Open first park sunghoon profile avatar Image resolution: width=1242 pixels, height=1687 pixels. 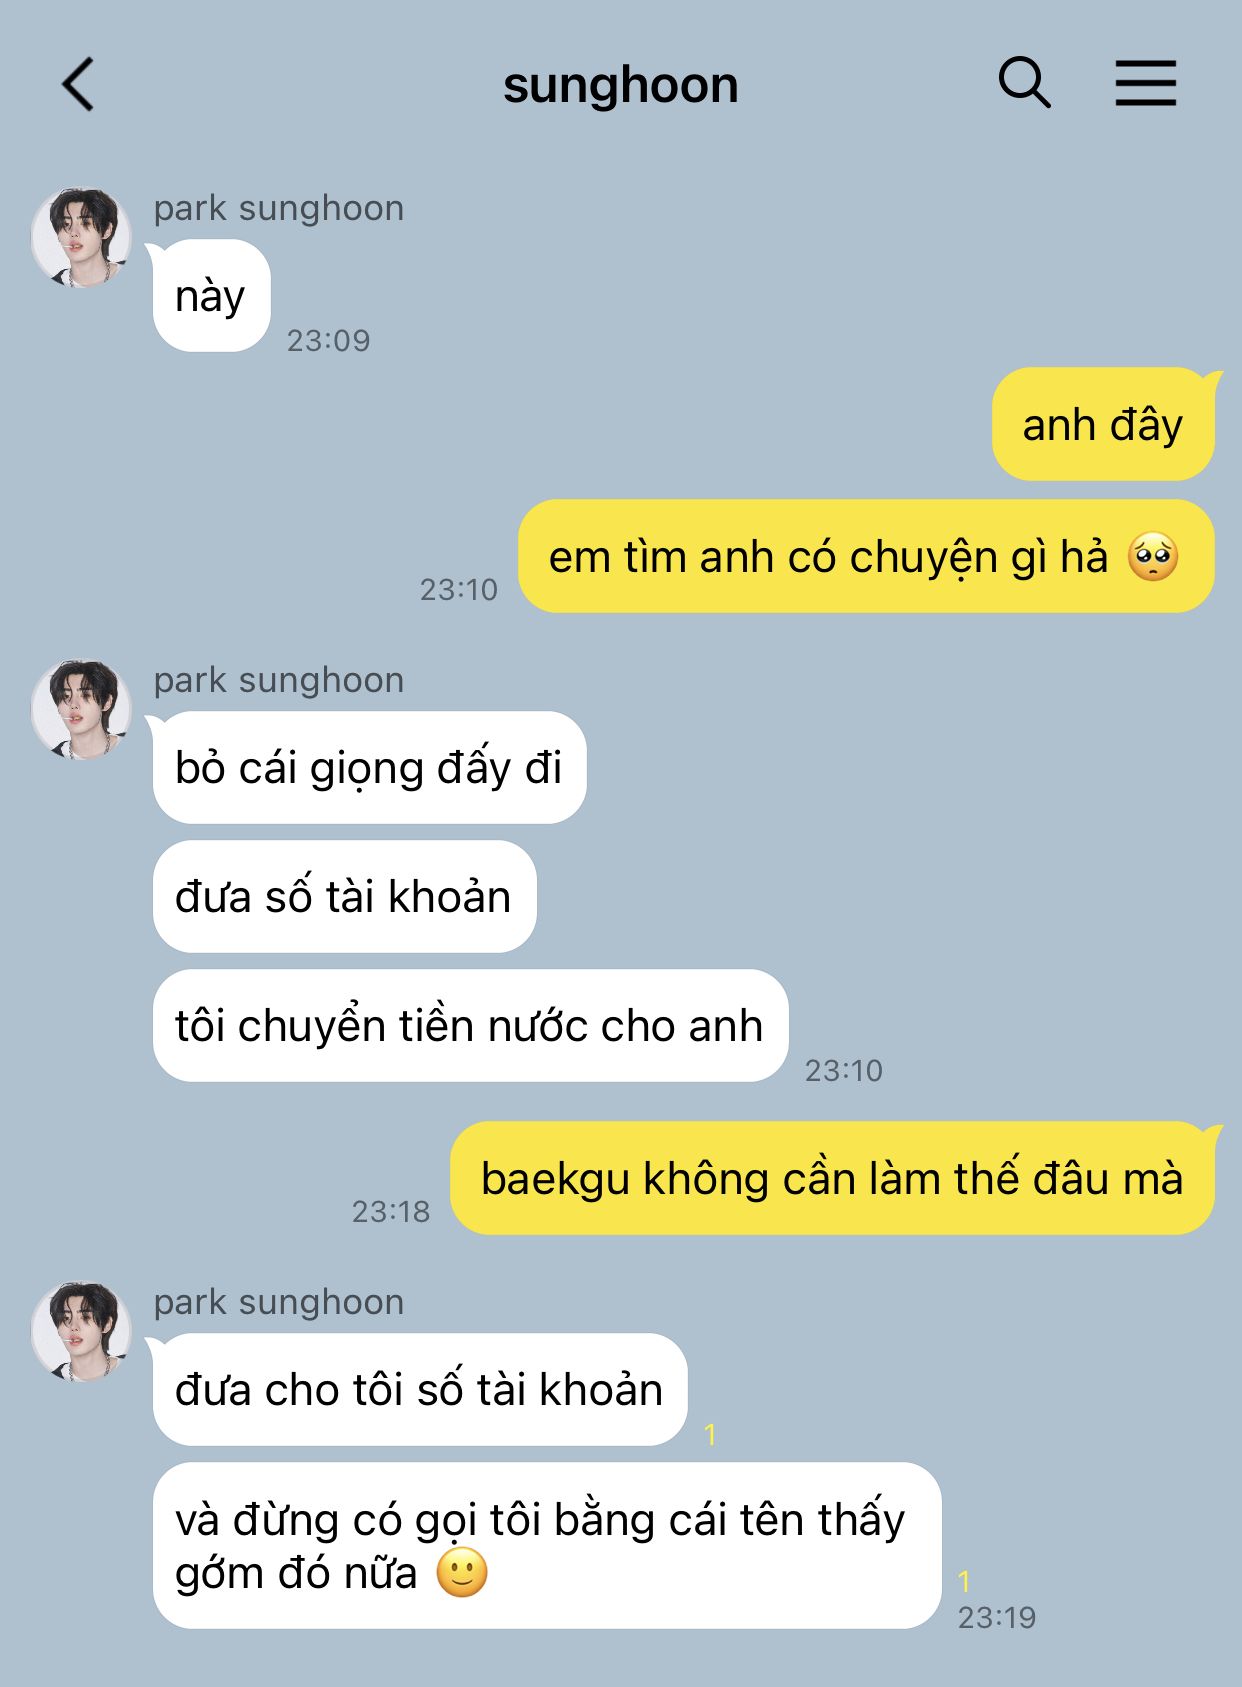click(81, 238)
